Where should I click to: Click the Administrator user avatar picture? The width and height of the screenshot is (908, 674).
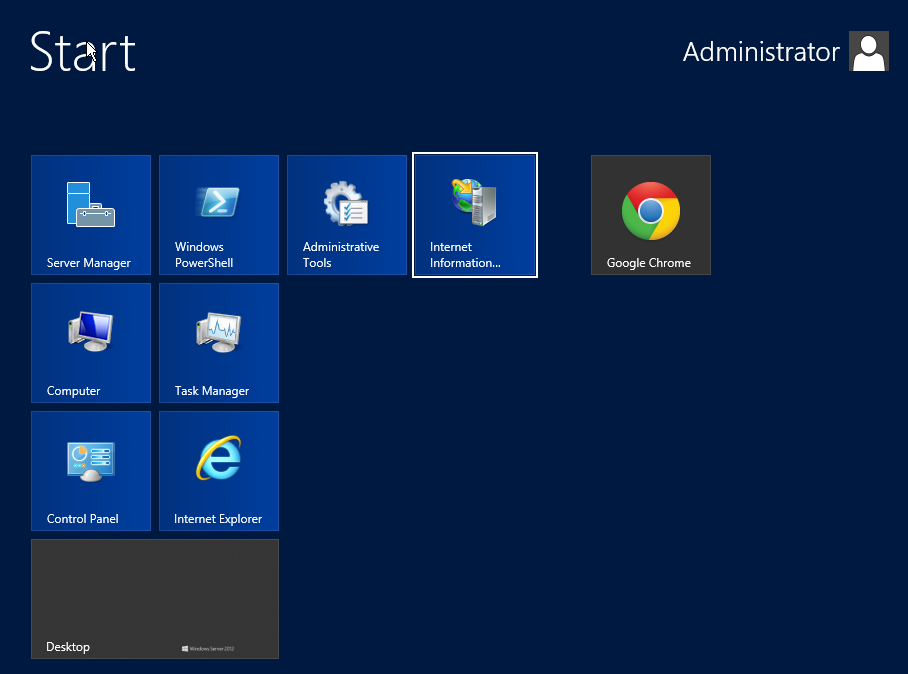868,51
